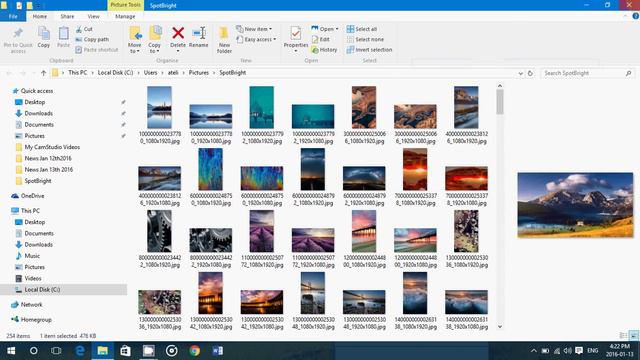The width and height of the screenshot is (640, 360).
Task: Click the mountain preview image in preview pane
Action: tap(575, 205)
